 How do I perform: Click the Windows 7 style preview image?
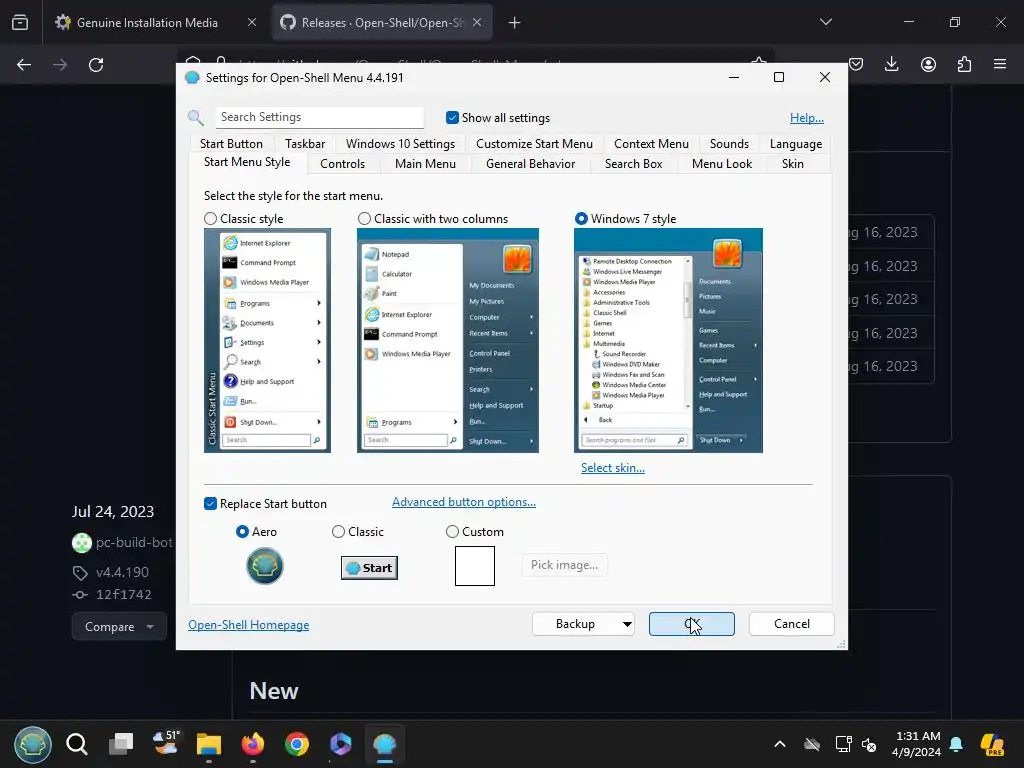click(x=668, y=340)
